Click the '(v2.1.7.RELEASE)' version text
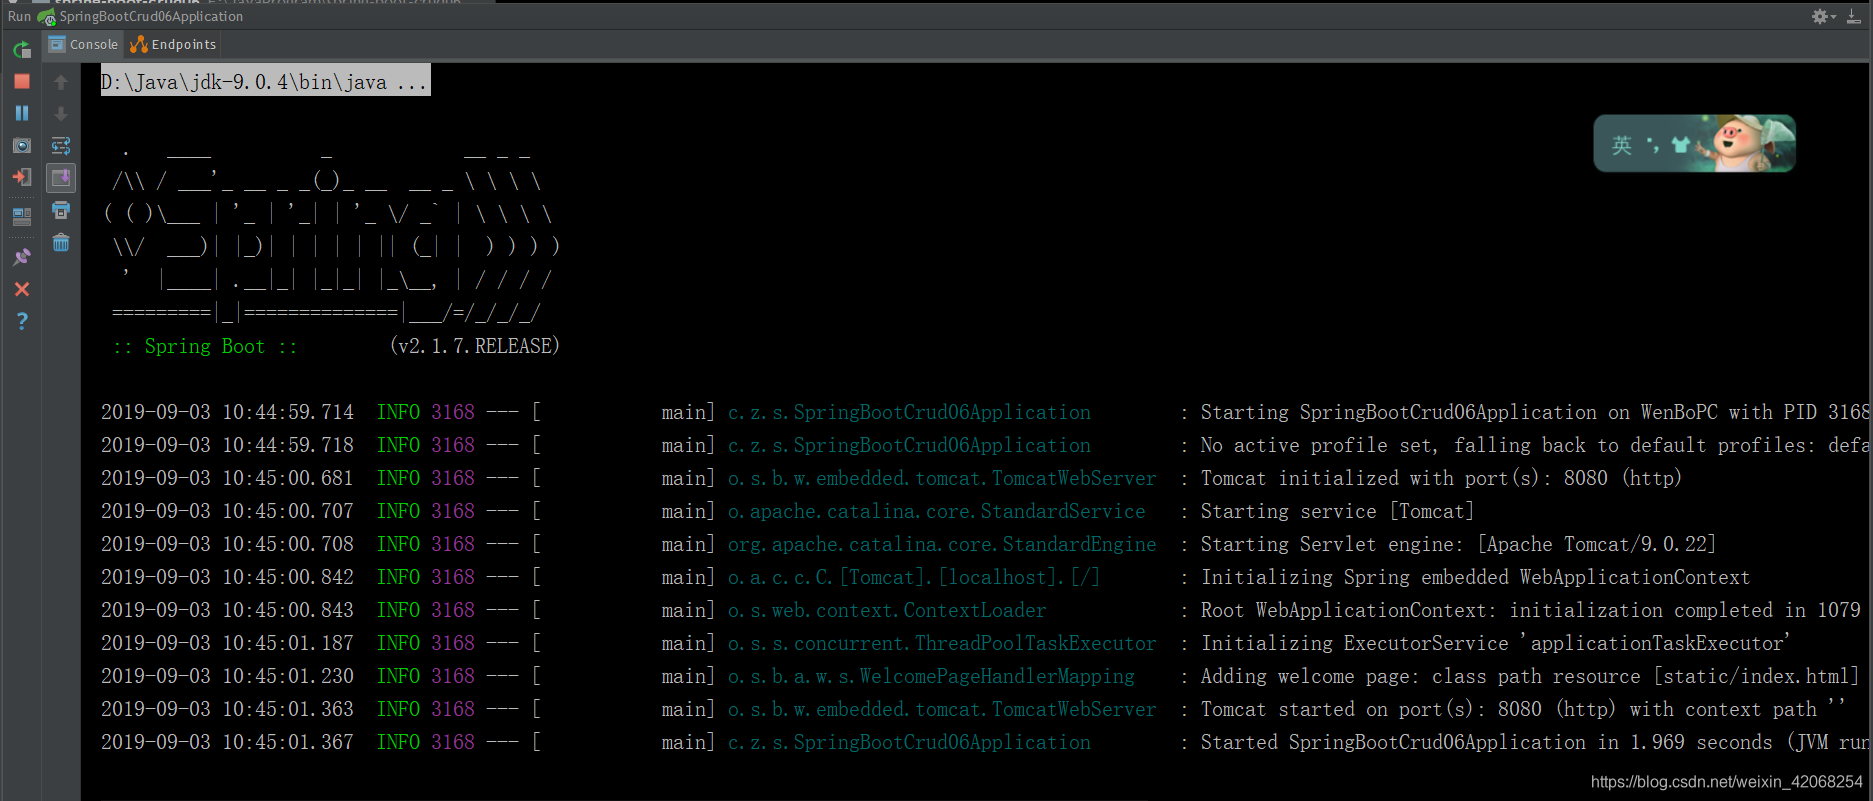Image resolution: width=1873 pixels, height=801 pixels. (x=474, y=346)
